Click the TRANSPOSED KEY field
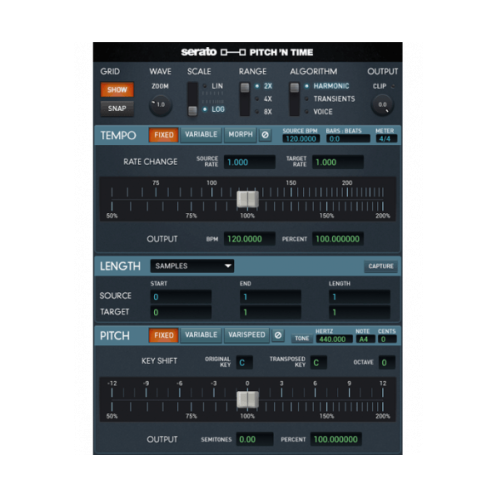 click(318, 363)
